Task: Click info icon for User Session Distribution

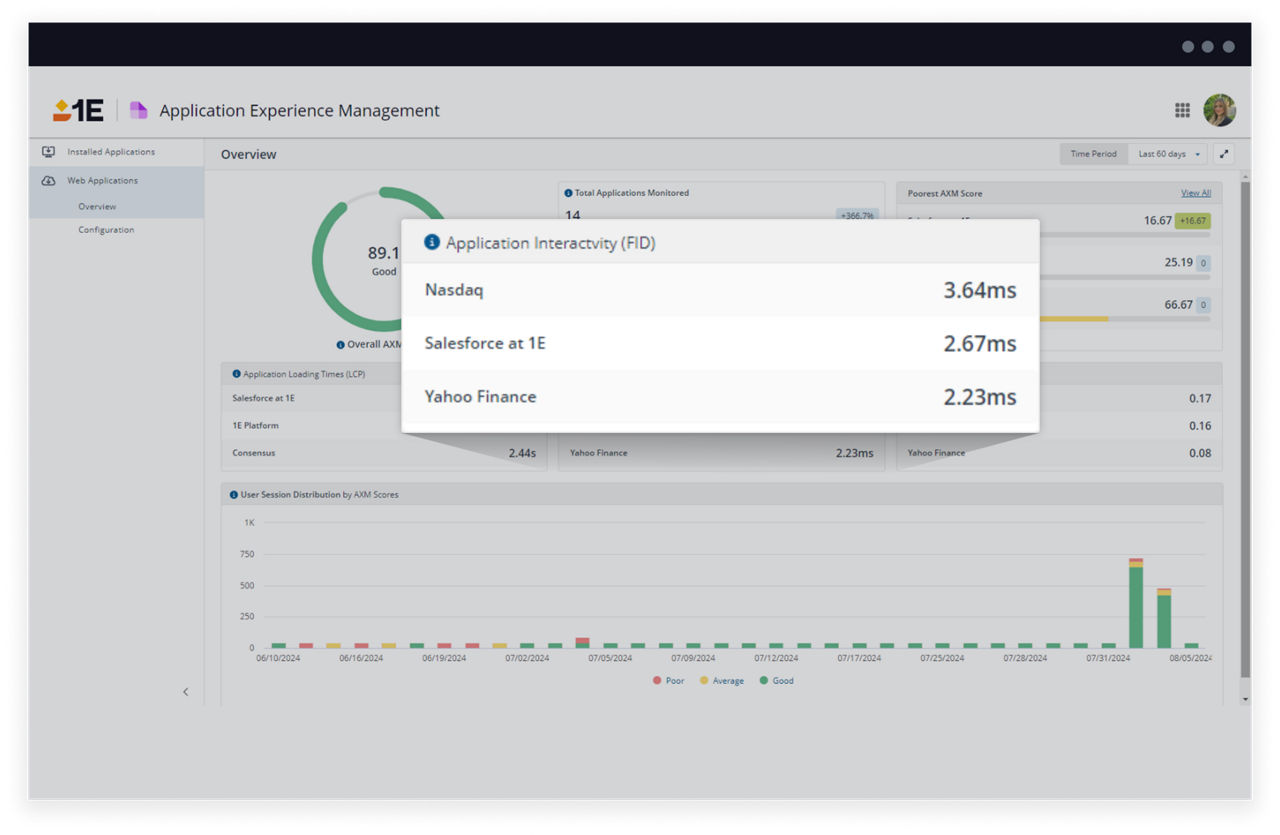Action: [x=234, y=494]
